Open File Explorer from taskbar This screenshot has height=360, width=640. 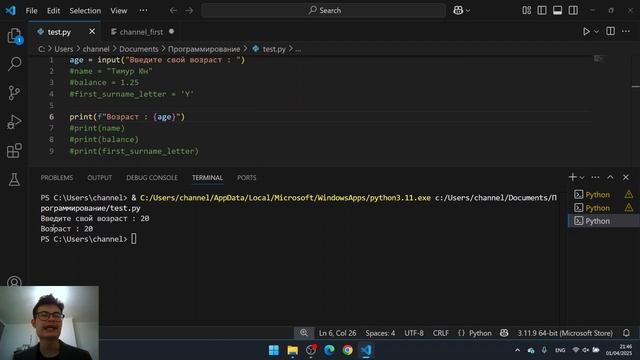coord(292,350)
